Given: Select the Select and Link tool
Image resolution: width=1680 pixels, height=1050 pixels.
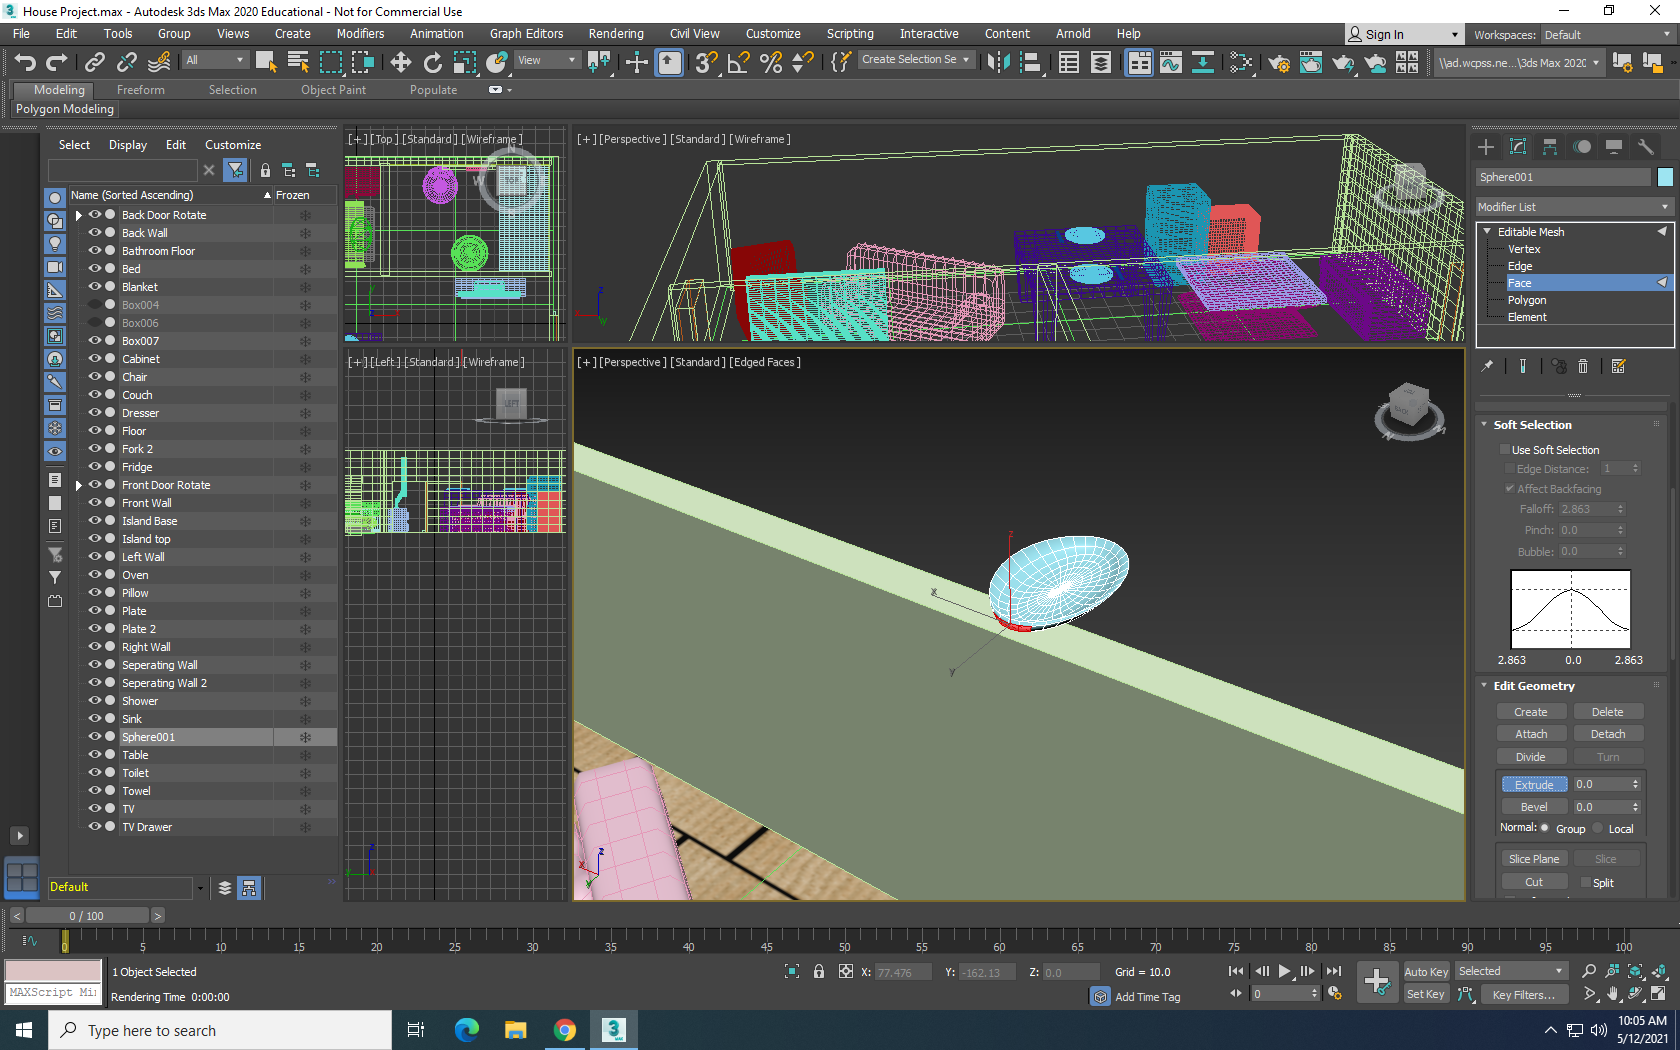Looking at the screenshot, I should coord(95,62).
